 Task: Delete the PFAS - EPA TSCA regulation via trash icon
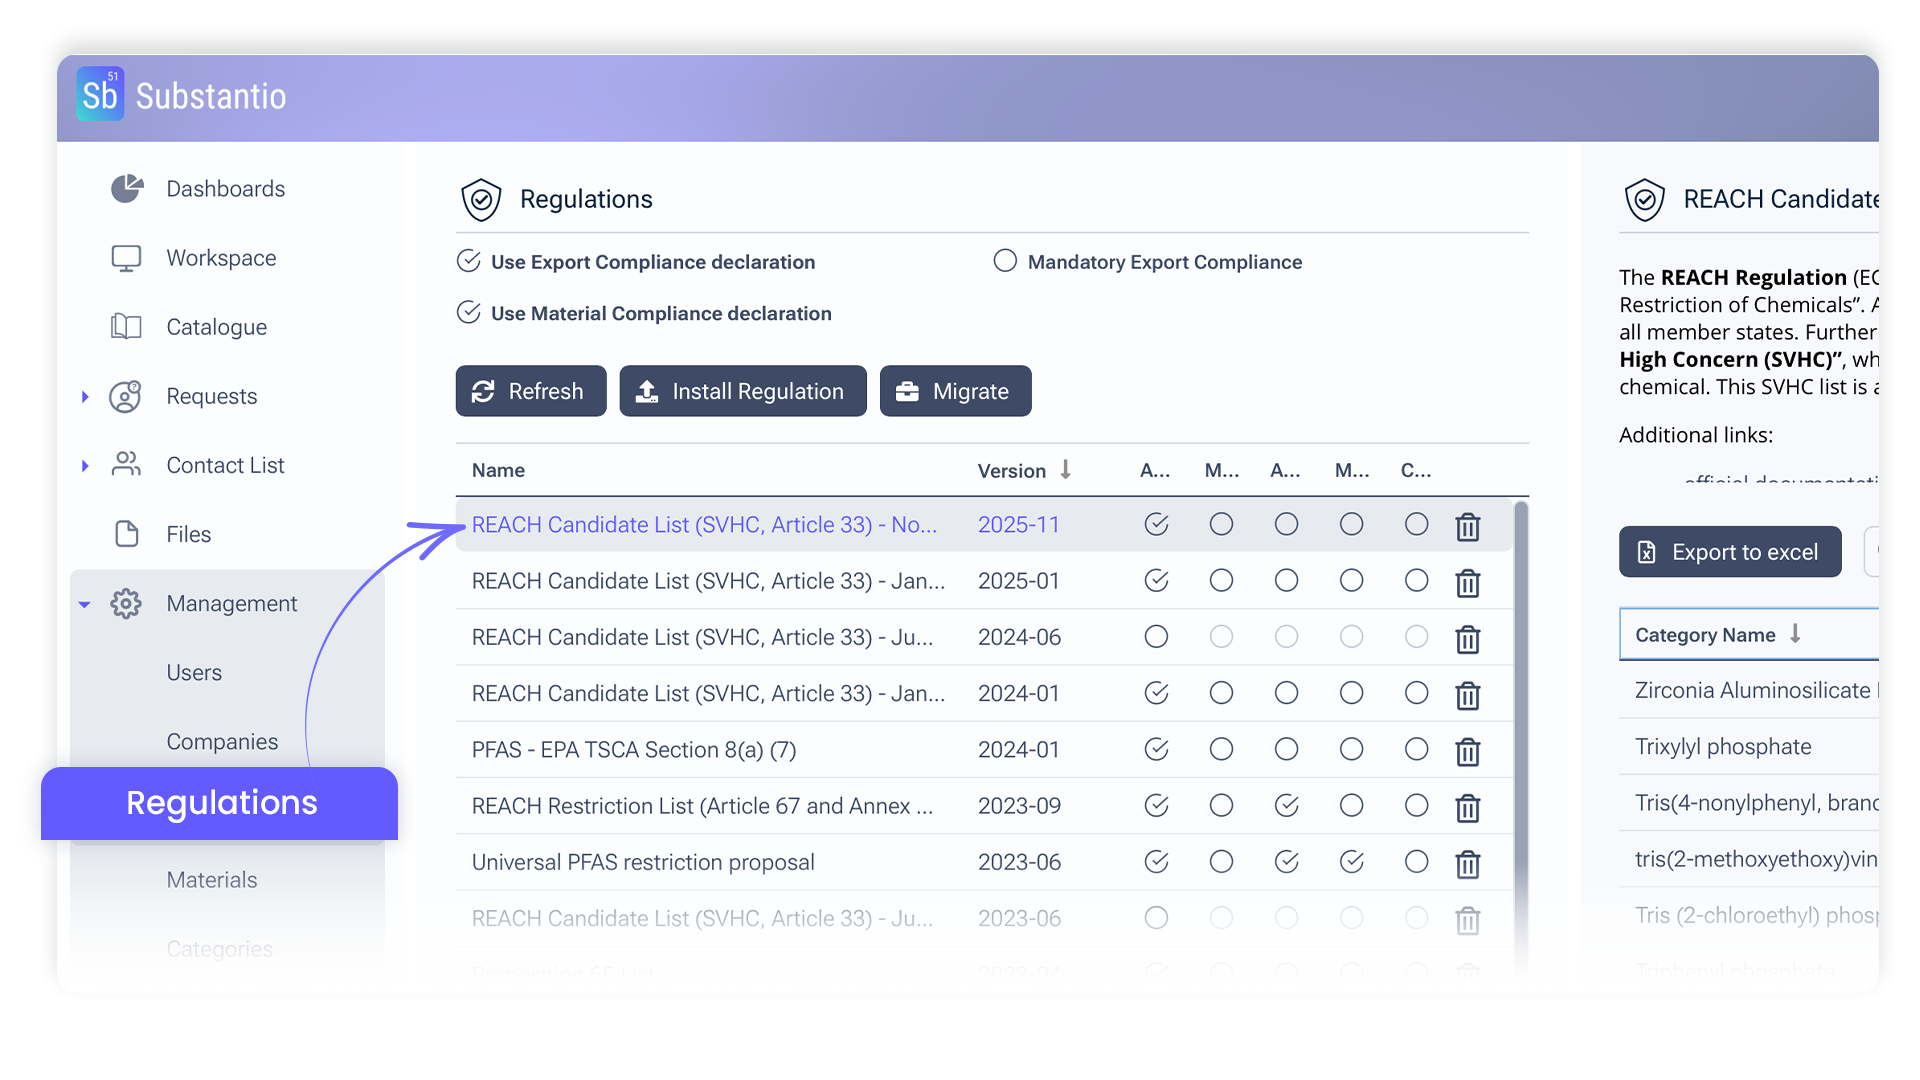1467,751
